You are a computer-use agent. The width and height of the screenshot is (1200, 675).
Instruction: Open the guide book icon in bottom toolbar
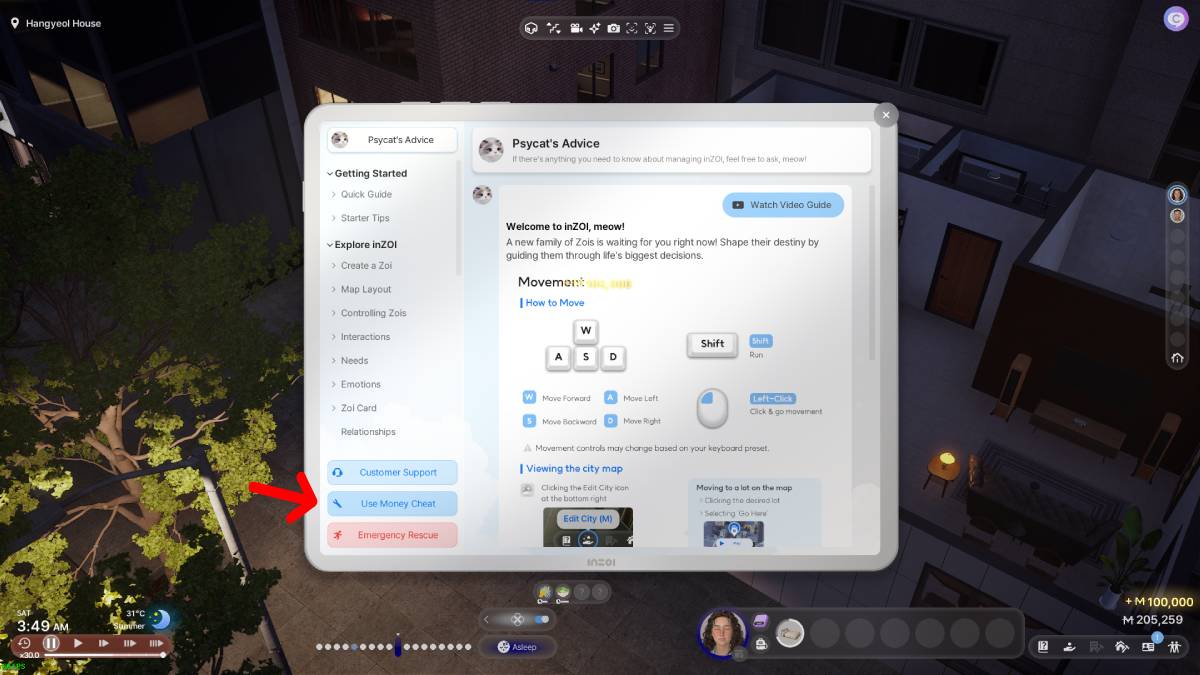(1043, 646)
